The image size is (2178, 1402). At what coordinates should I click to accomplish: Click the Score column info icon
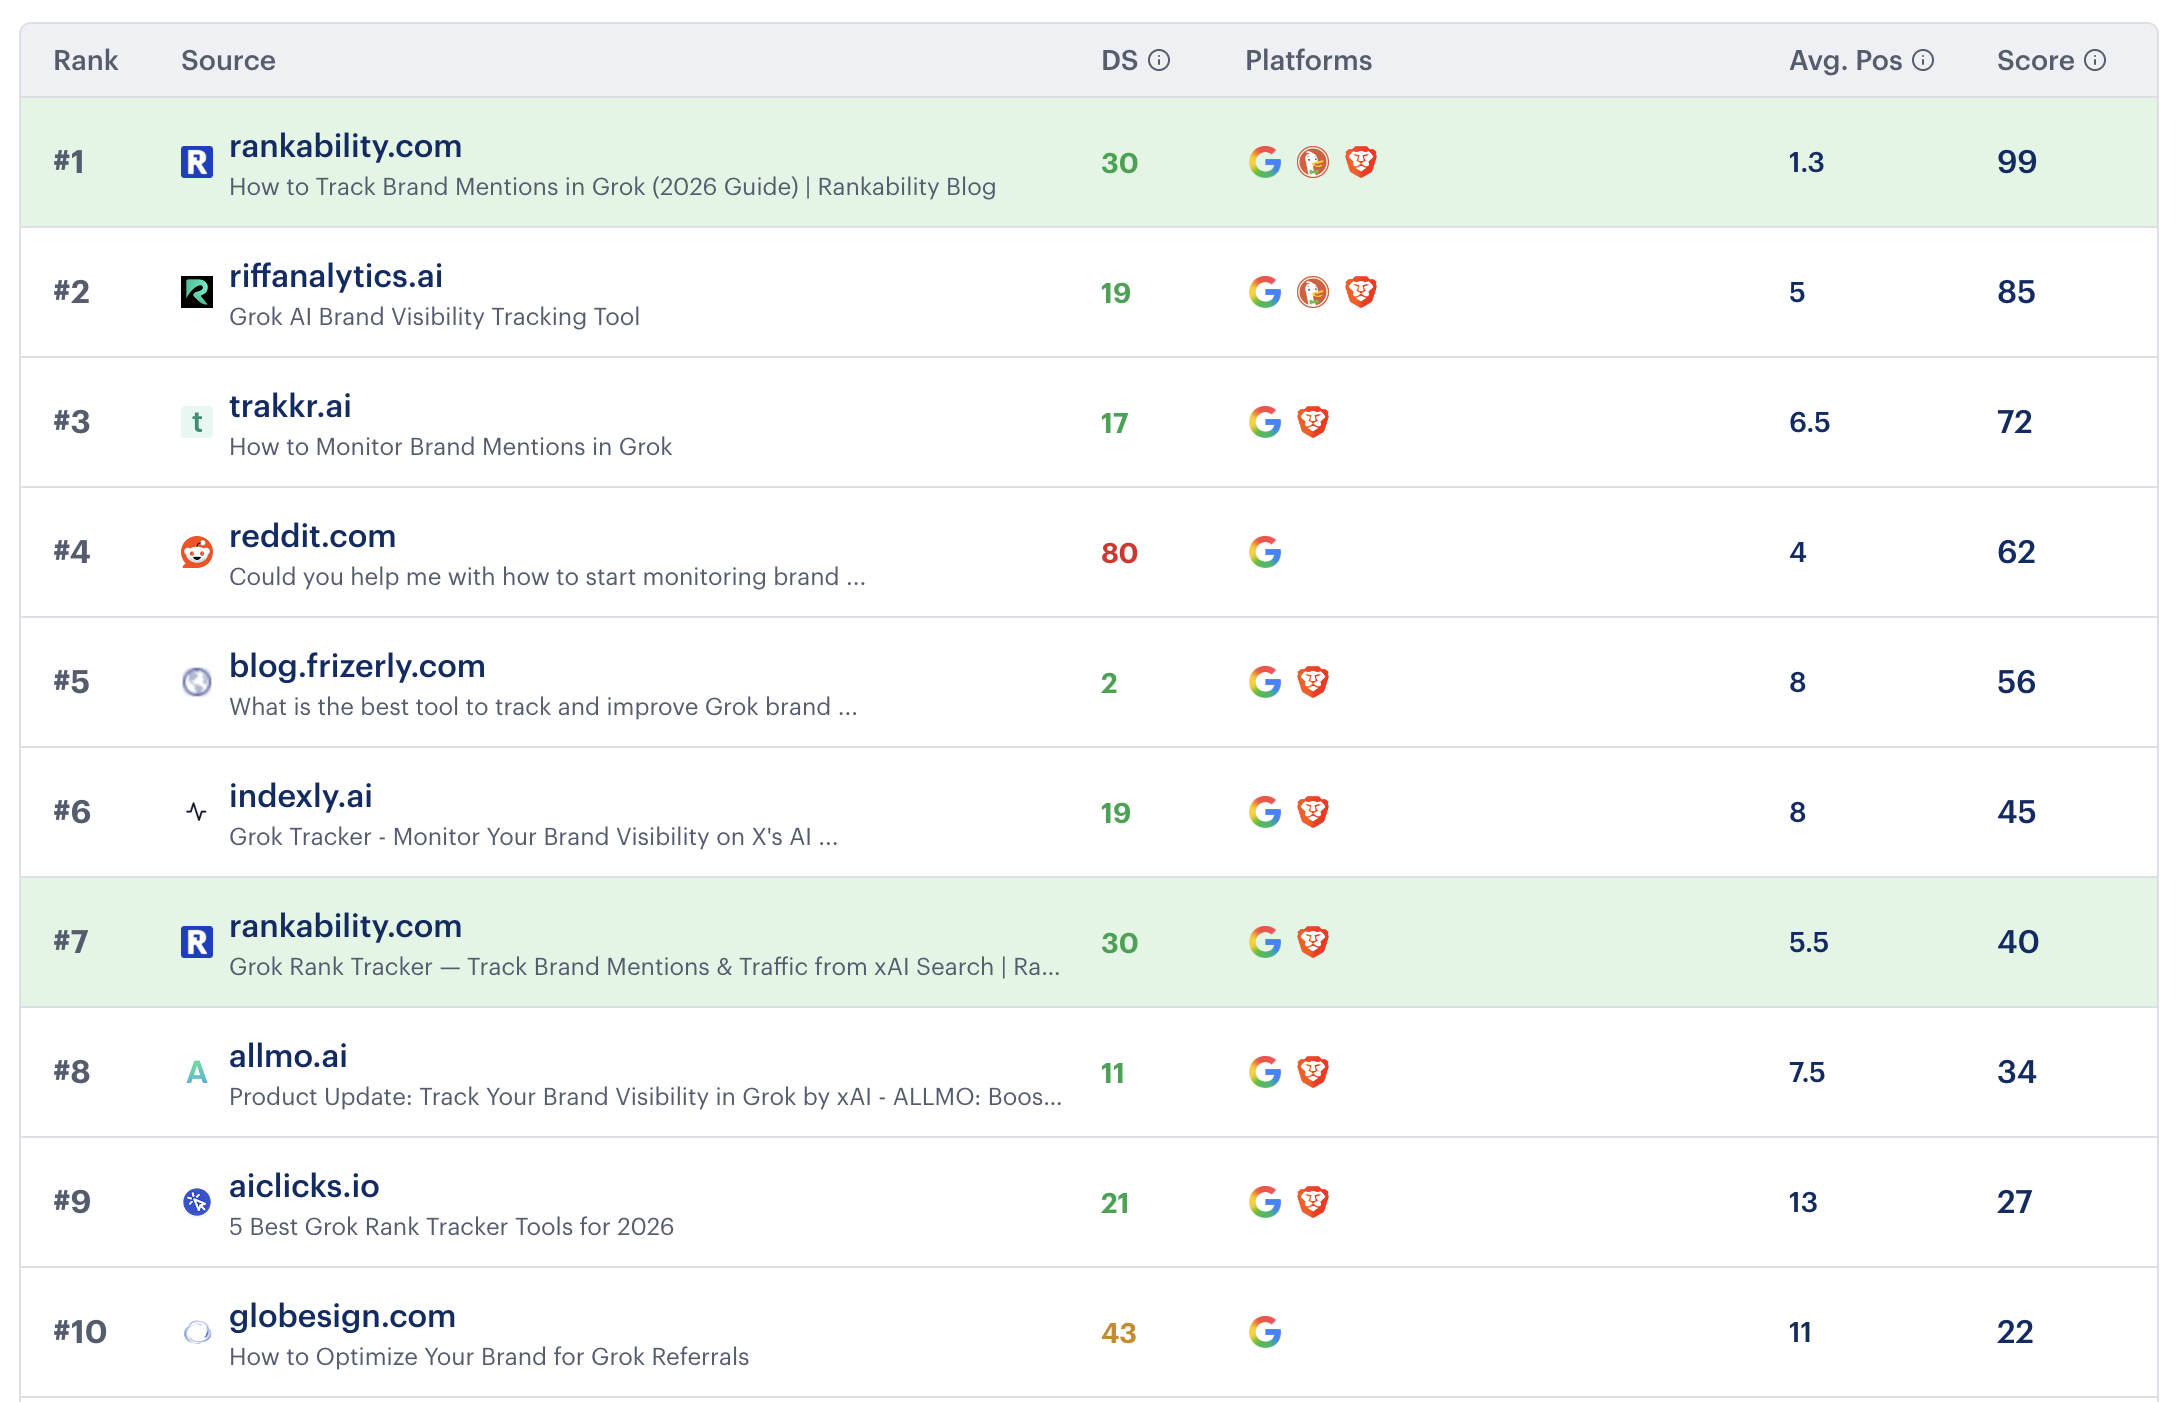[x=2094, y=60]
